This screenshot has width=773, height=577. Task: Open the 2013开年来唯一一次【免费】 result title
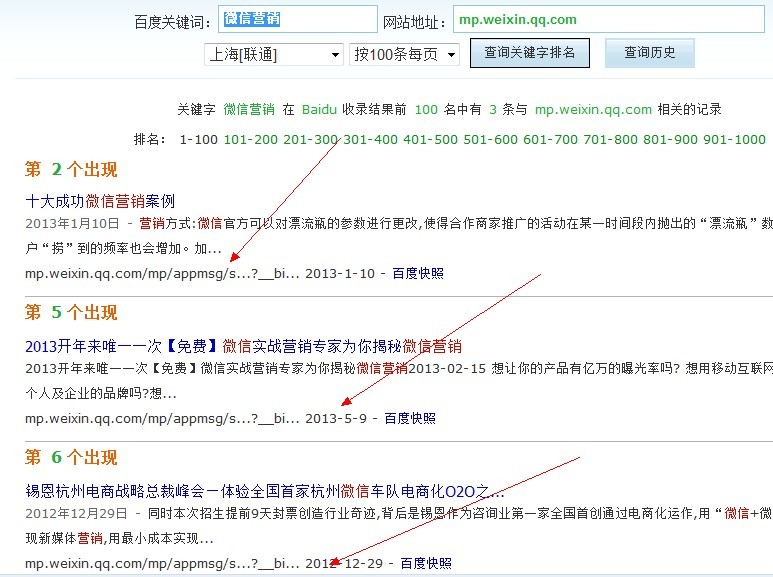click(x=243, y=346)
